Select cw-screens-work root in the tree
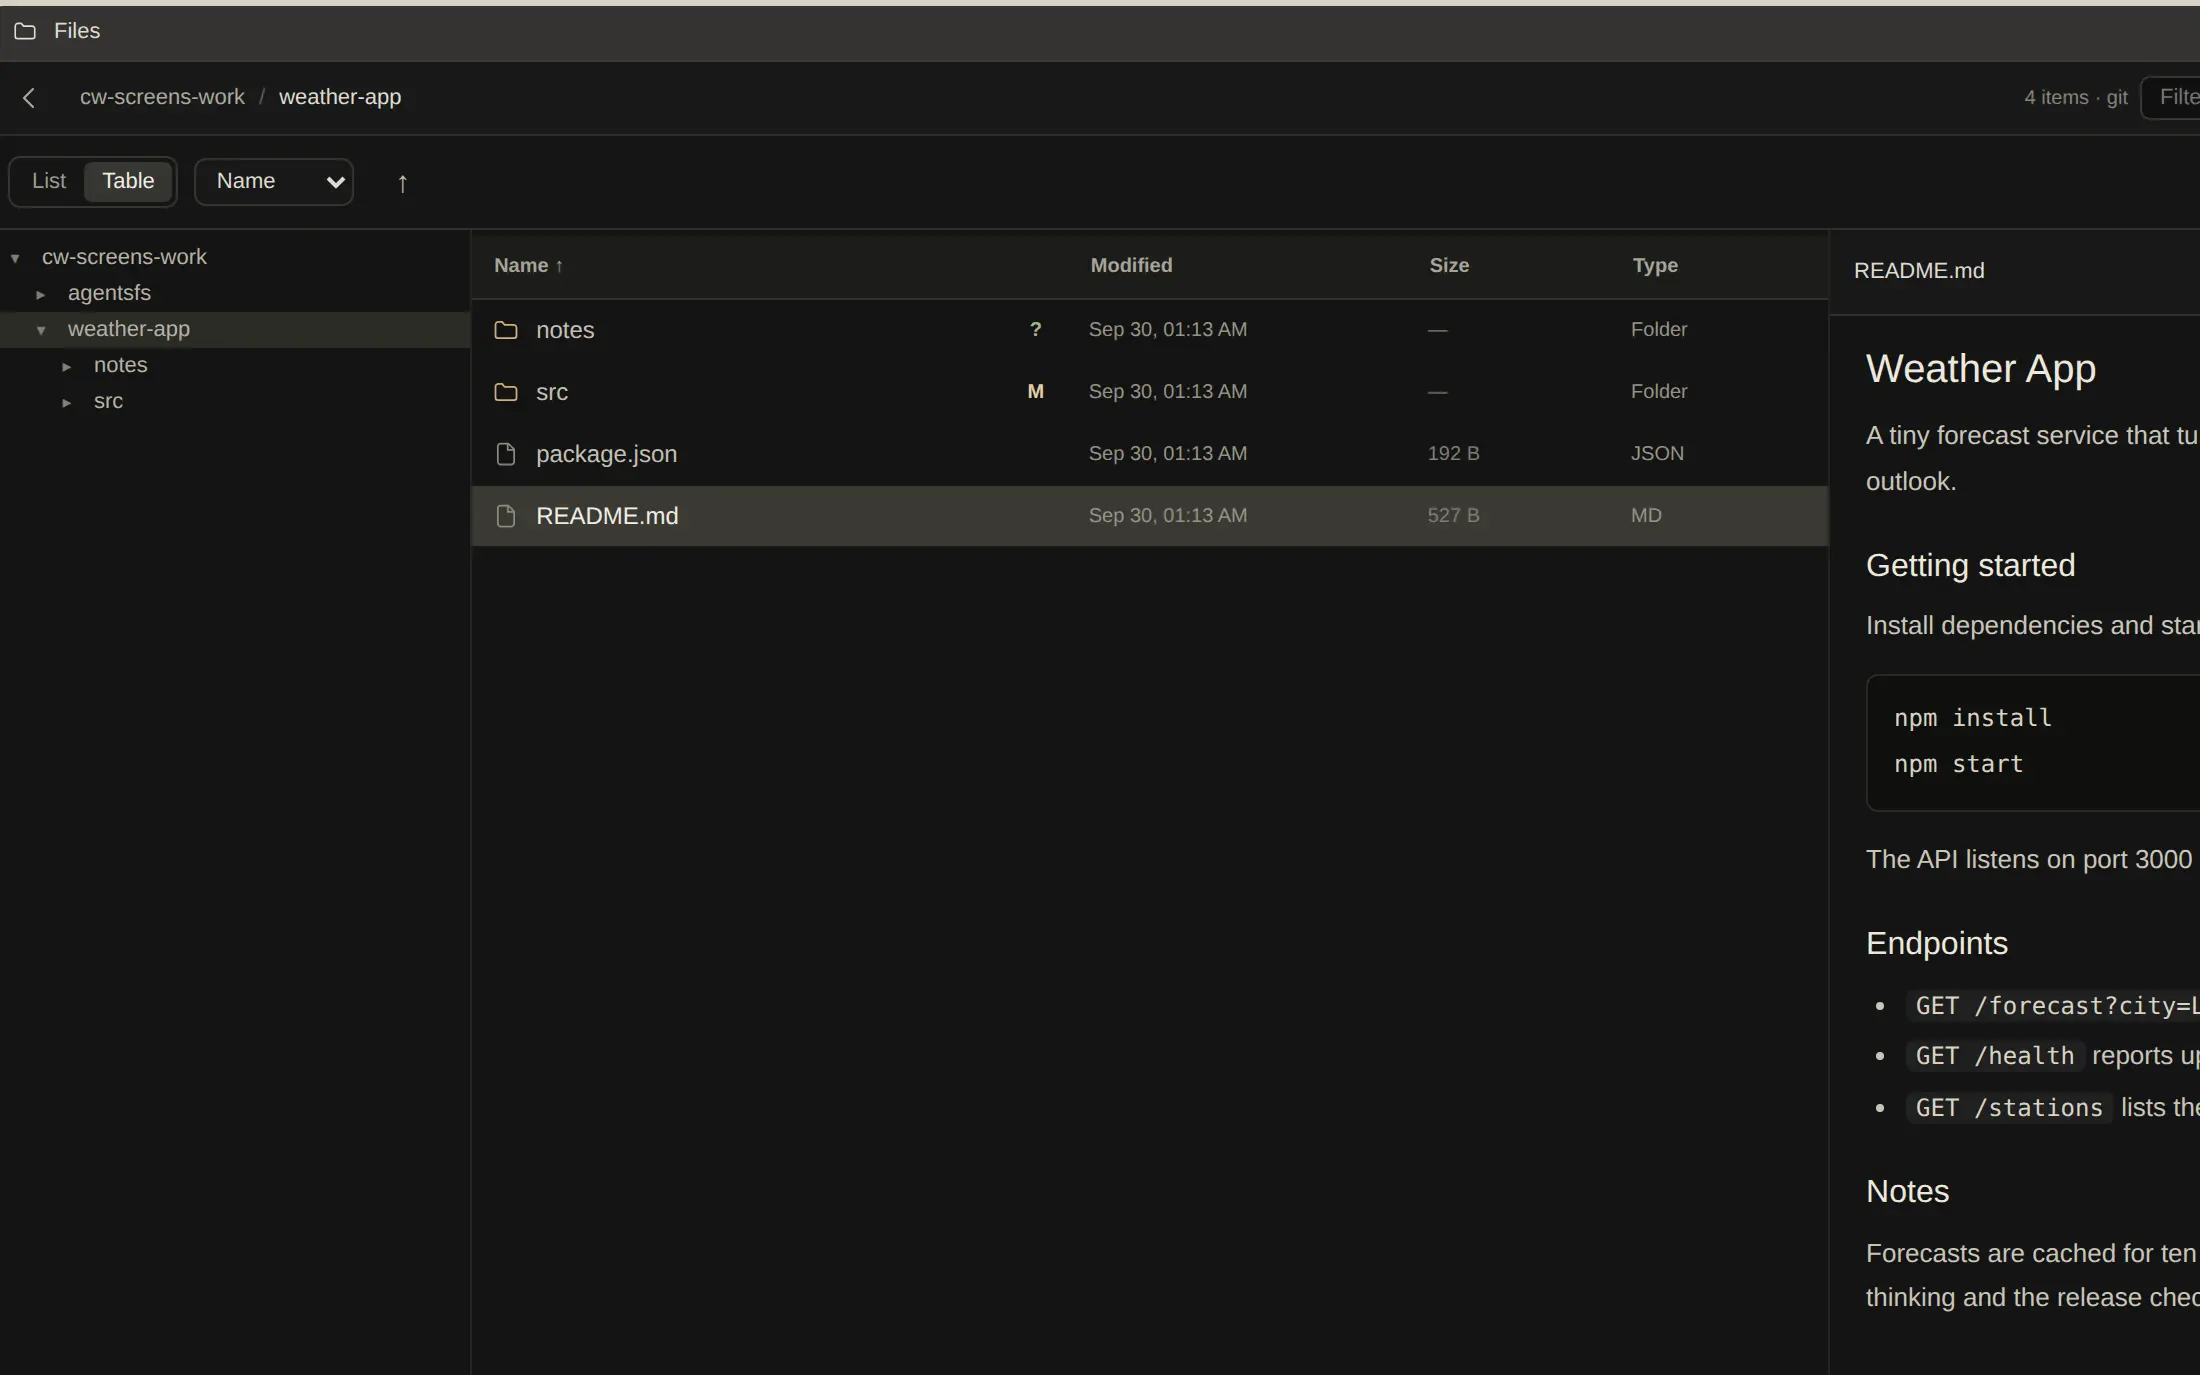2200x1375 pixels. (x=124, y=257)
